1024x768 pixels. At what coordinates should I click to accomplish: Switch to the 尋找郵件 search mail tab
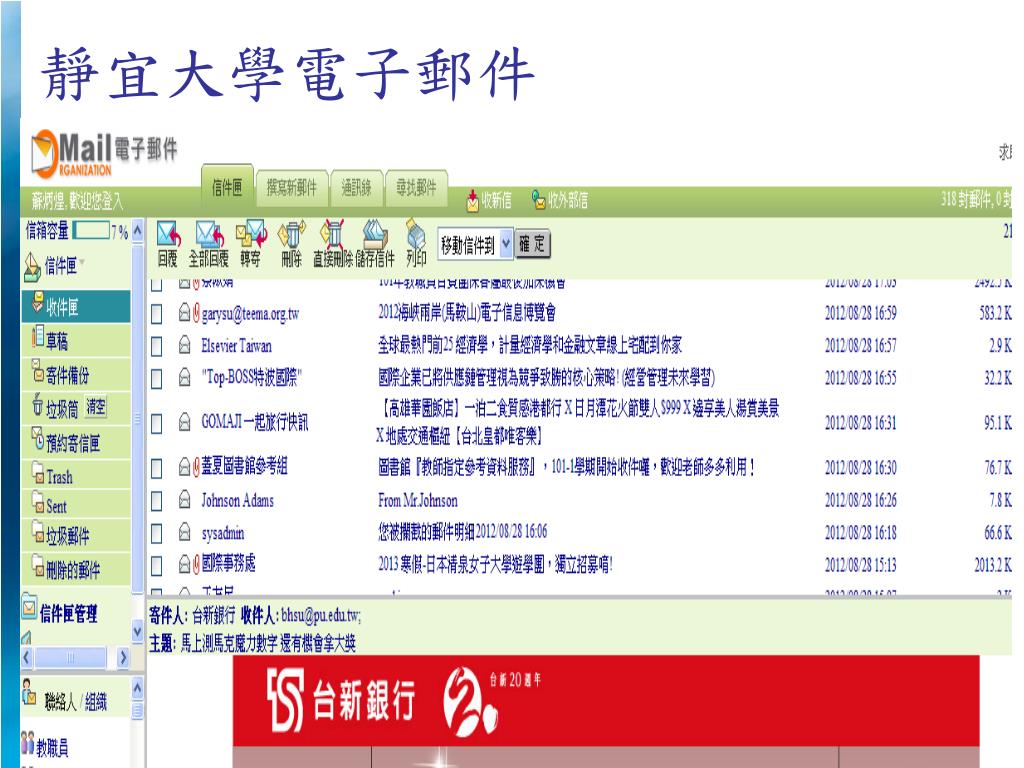pos(416,187)
